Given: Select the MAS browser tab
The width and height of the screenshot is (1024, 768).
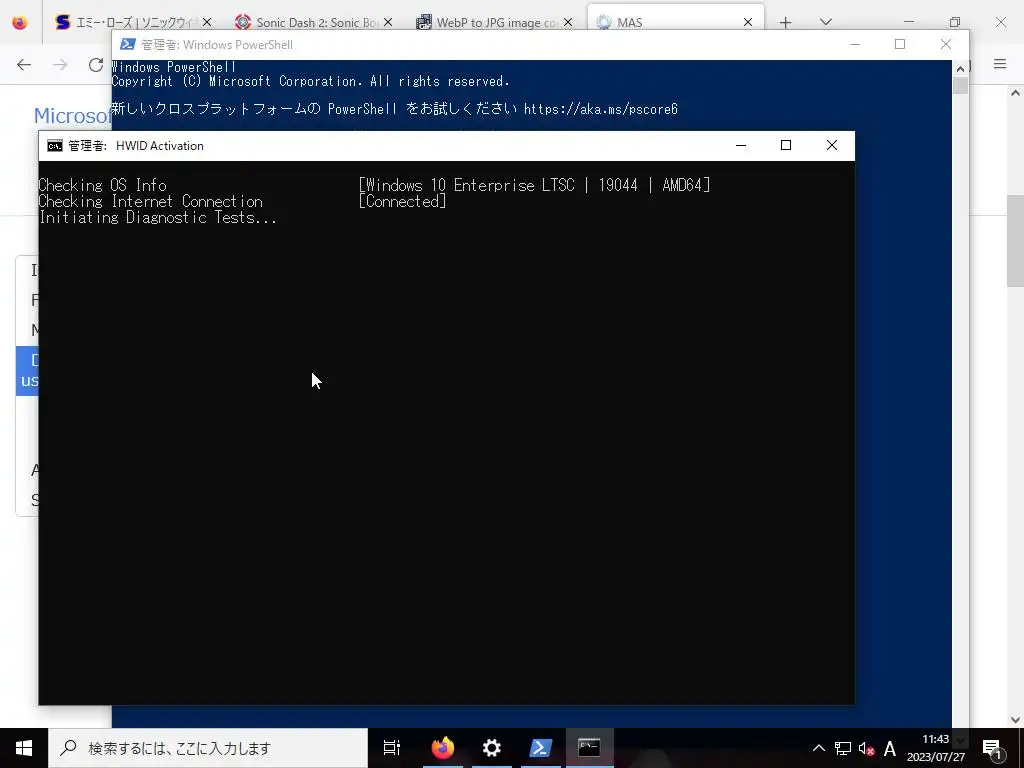Looking at the screenshot, I should [x=676, y=22].
